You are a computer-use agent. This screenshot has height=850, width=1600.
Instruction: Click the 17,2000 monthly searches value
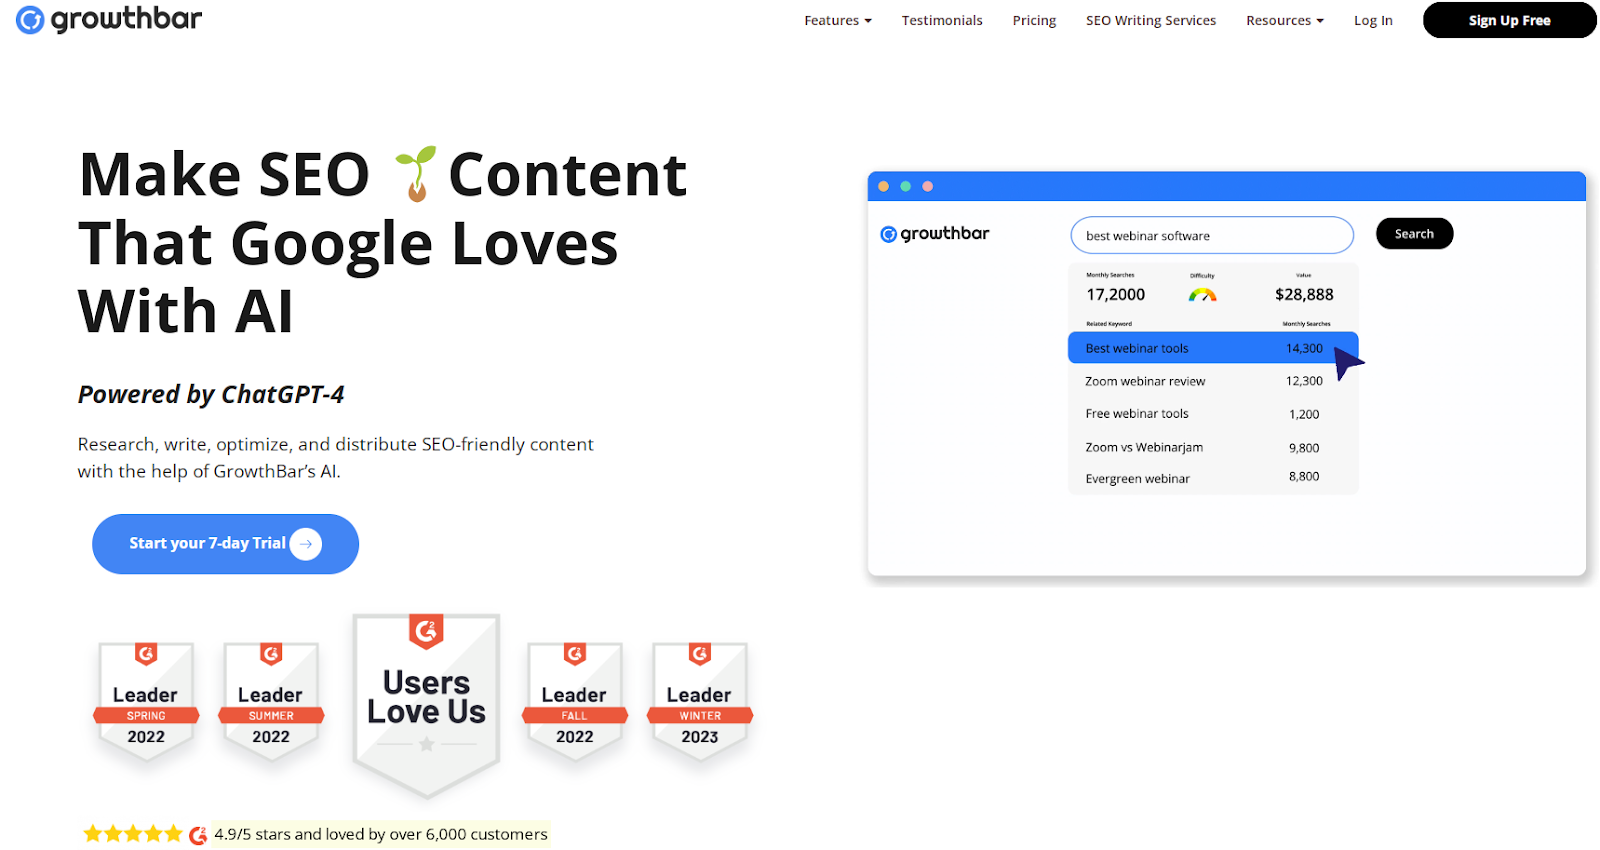pyautogui.click(x=1116, y=294)
